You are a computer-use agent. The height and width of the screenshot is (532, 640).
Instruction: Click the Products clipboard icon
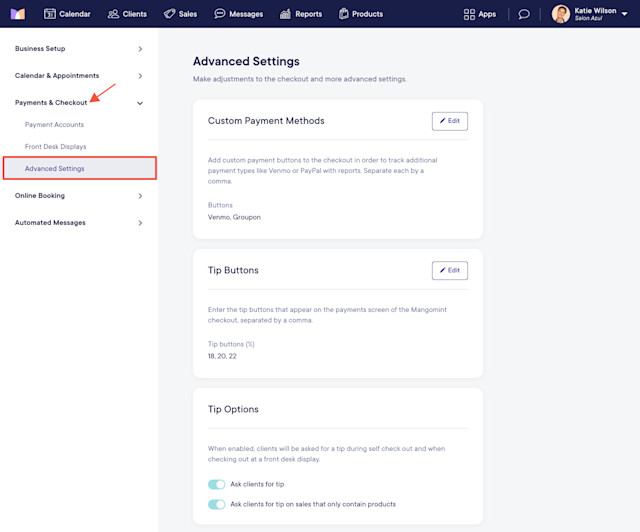(x=344, y=14)
